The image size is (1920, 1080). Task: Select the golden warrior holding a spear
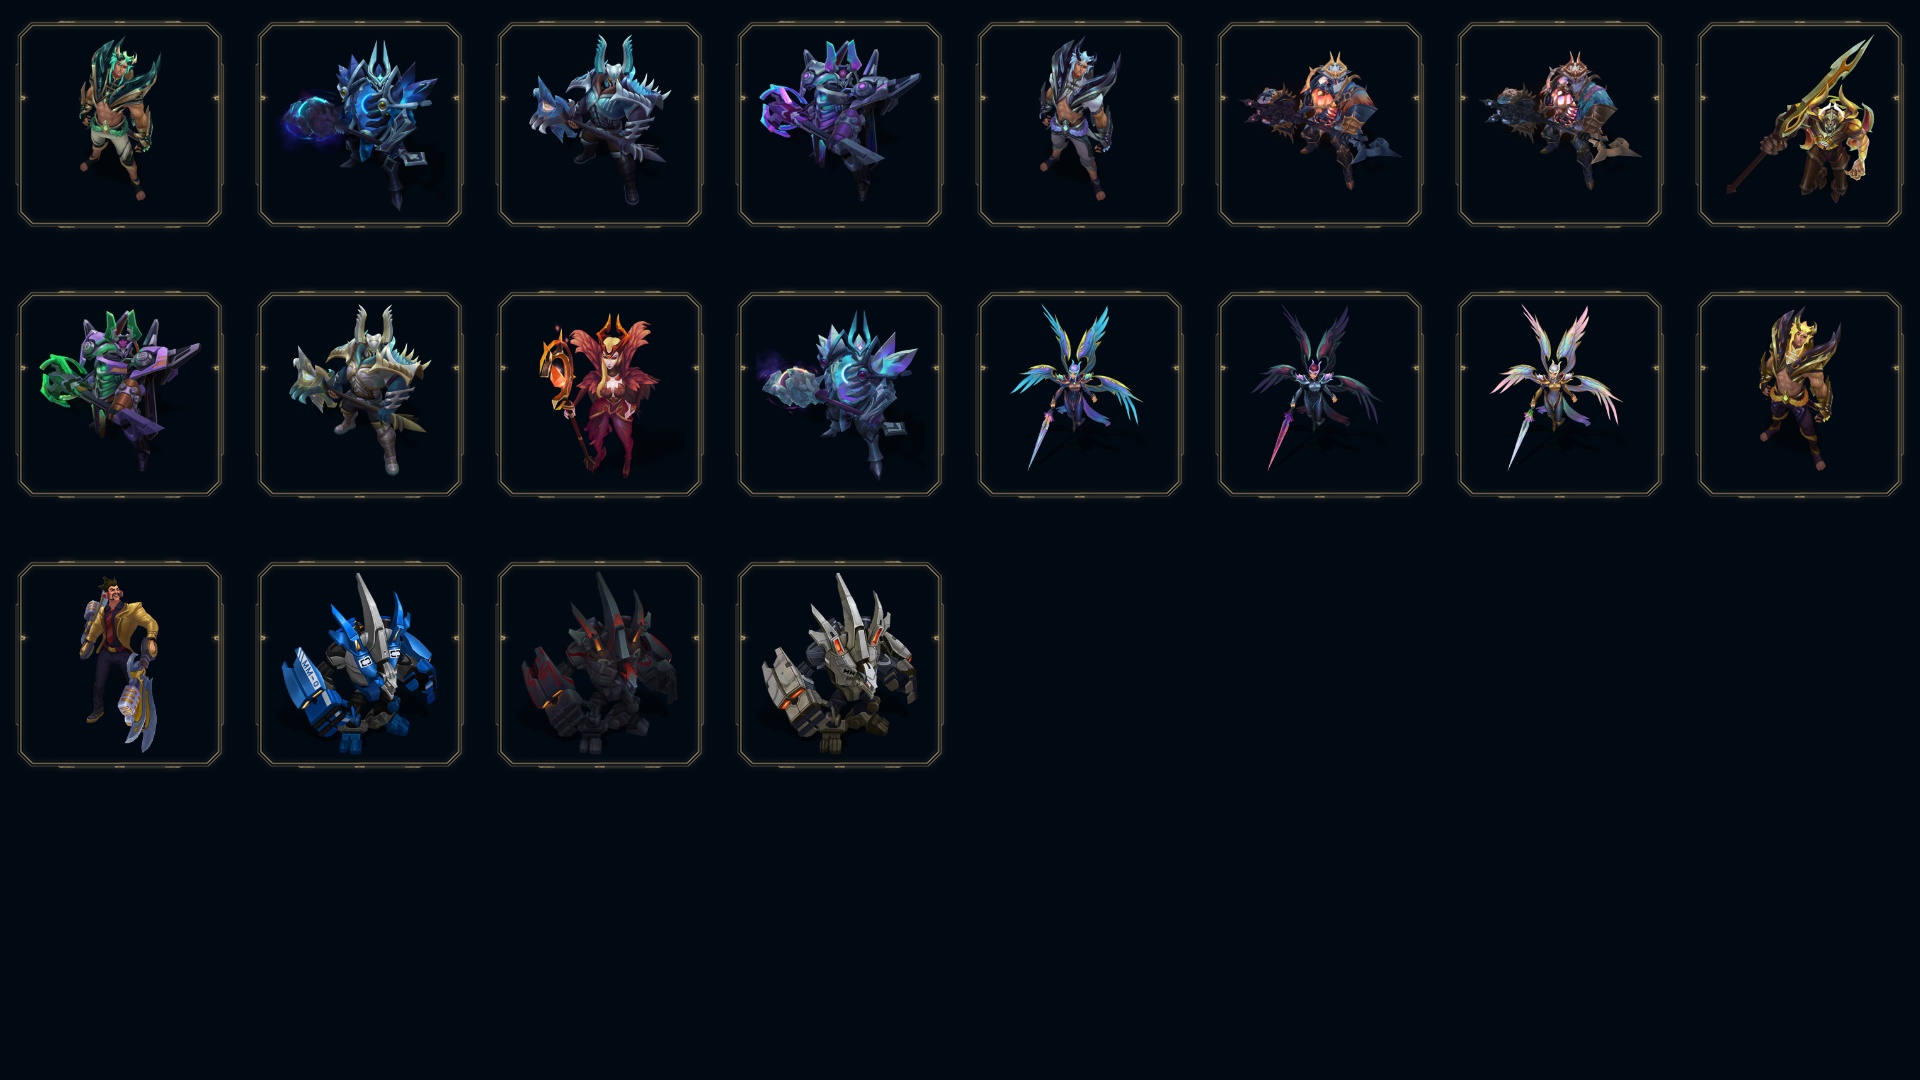1800,124
